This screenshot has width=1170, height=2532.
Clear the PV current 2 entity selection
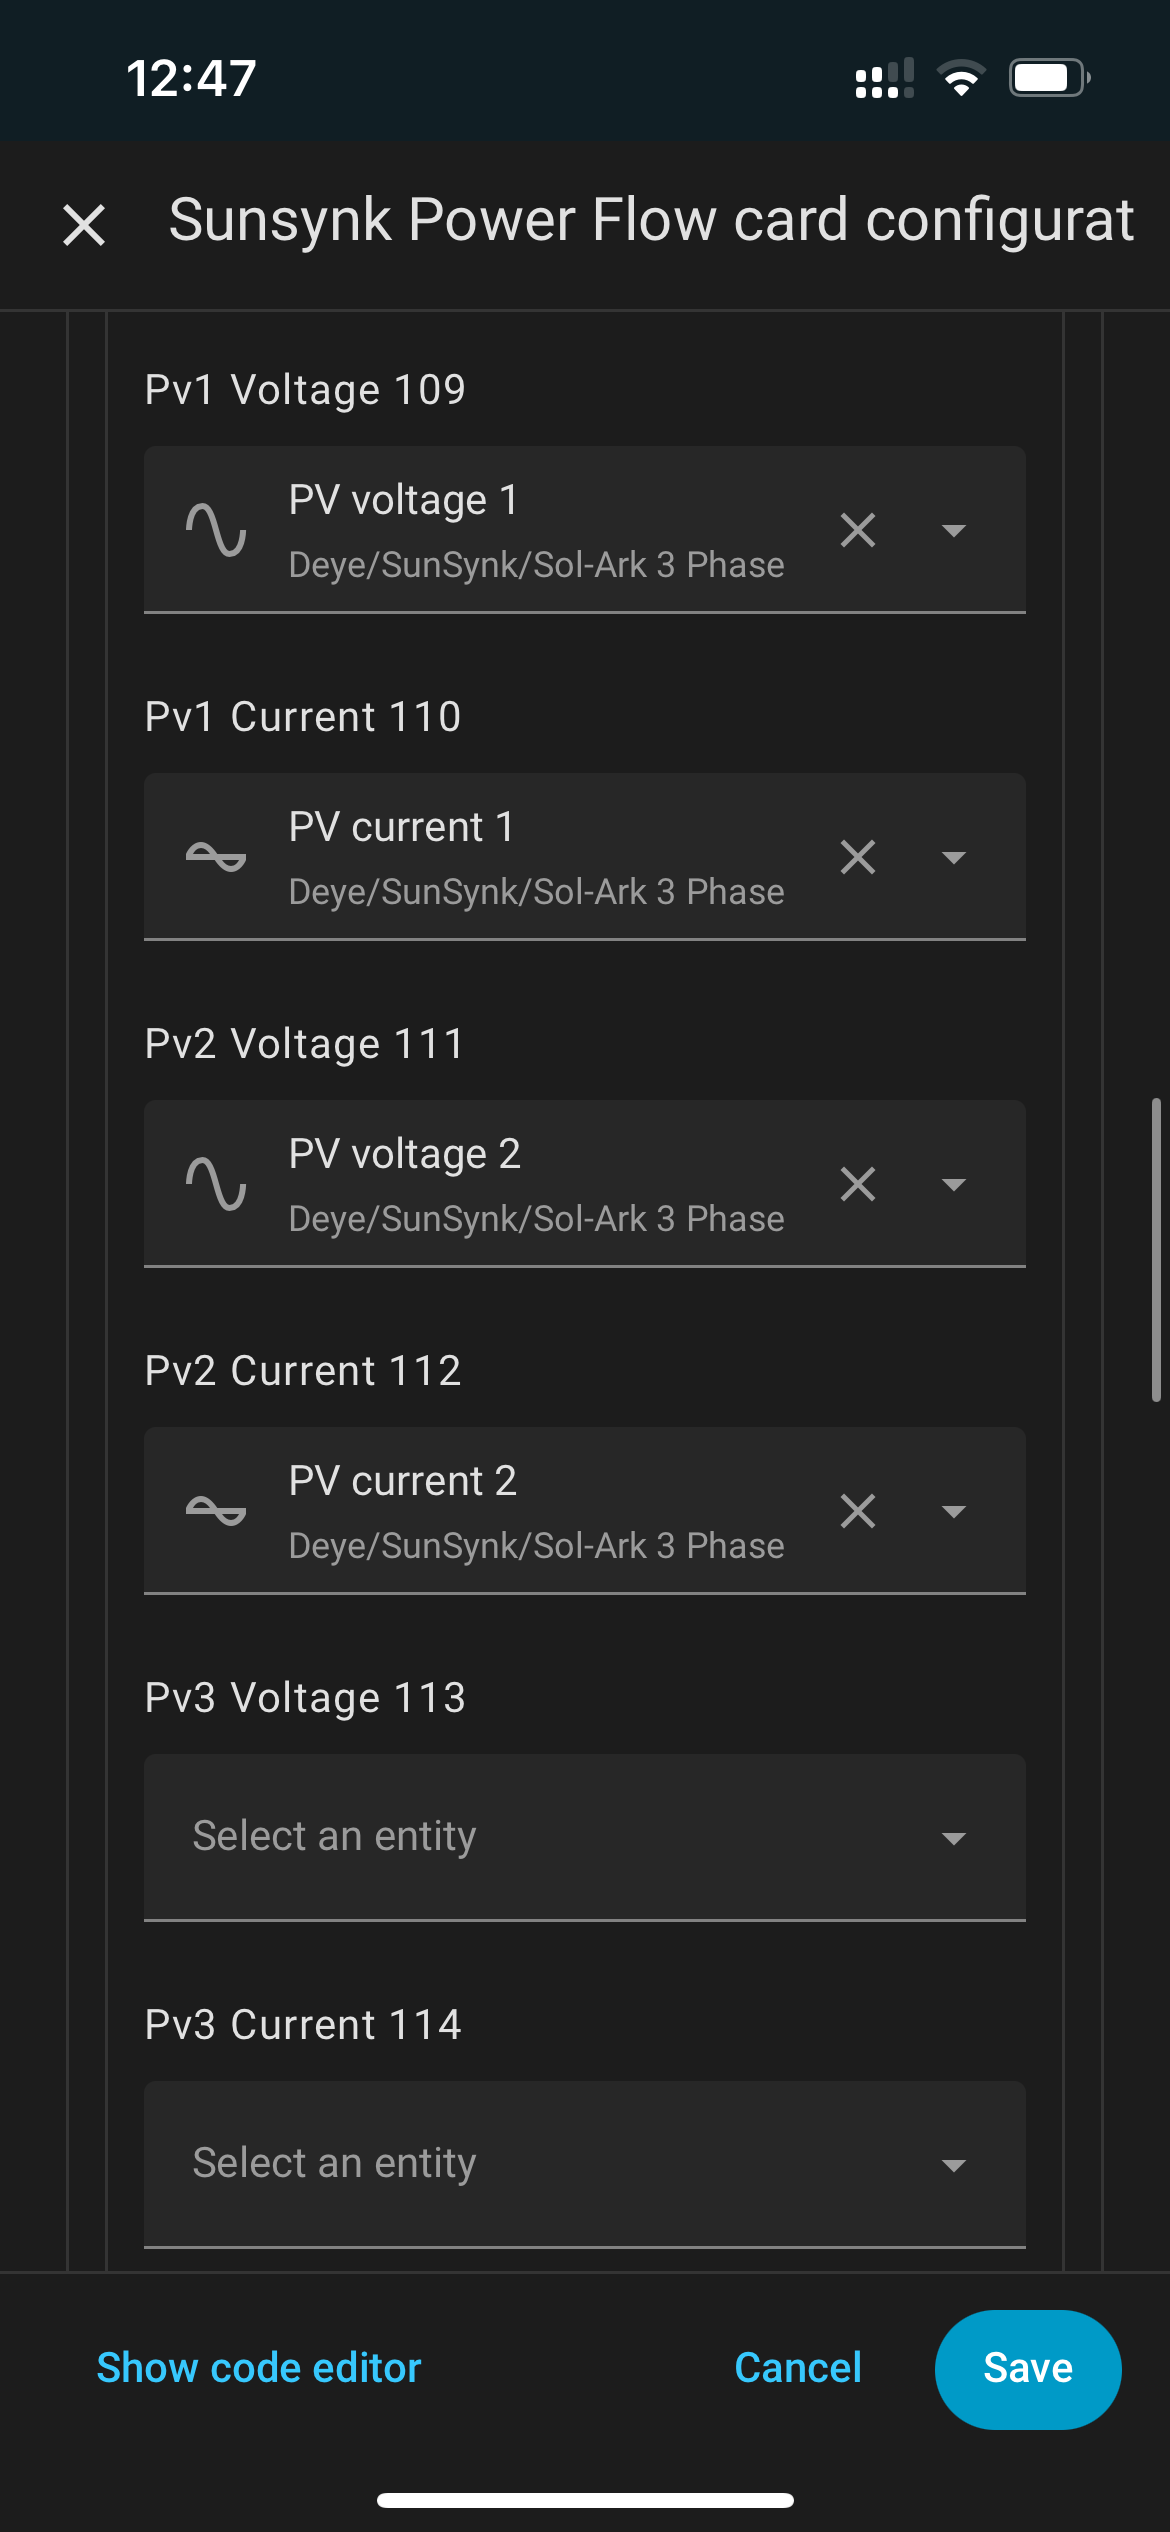[x=858, y=1511]
